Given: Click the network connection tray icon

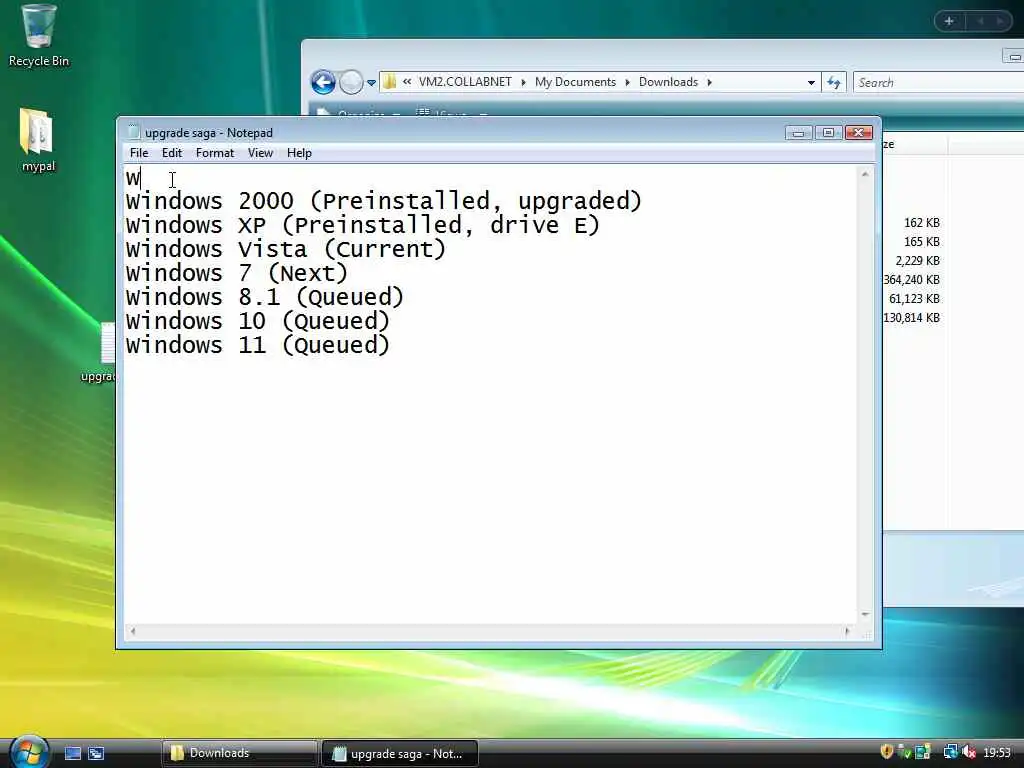Looking at the screenshot, I should coord(950,752).
